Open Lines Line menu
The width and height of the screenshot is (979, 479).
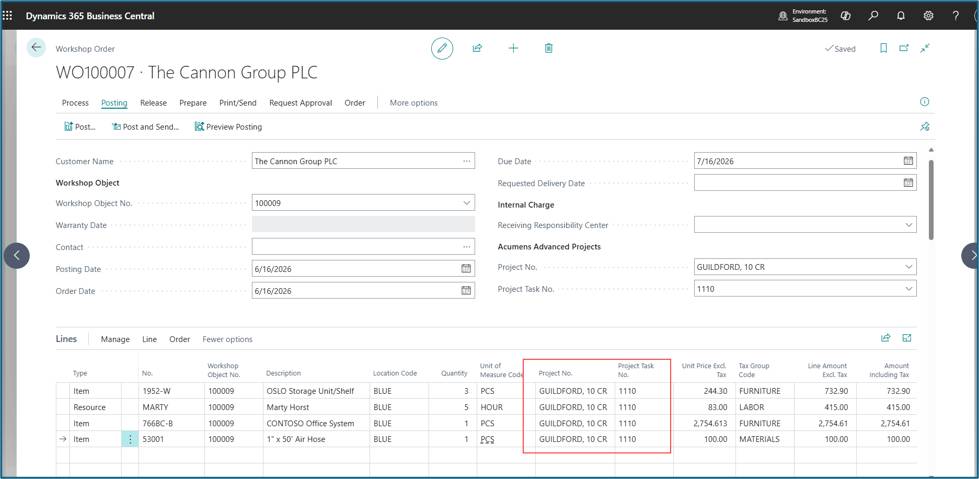pyautogui.click(x=149, y=339)
